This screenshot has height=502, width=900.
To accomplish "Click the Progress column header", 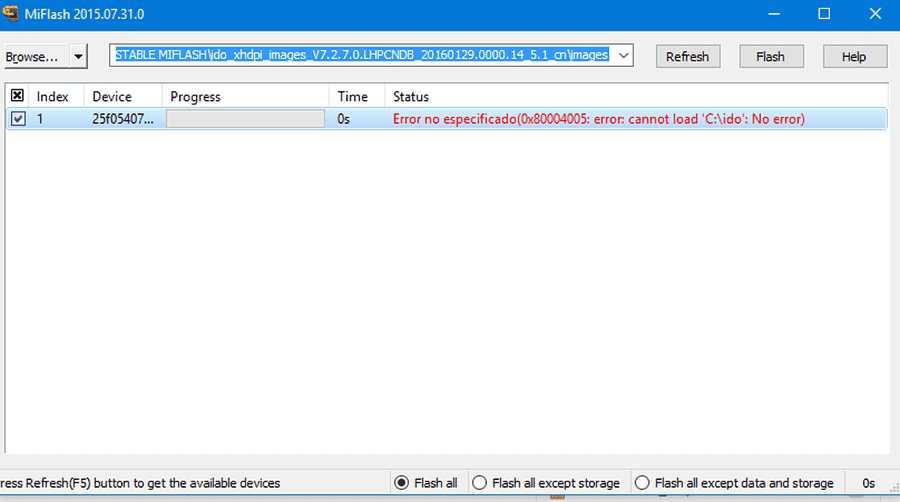I will coord(246,96).
